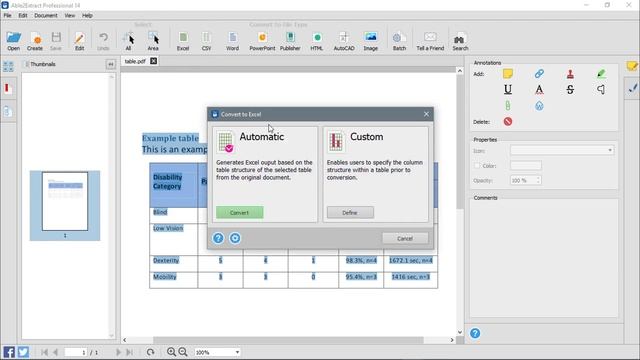Open the Help menu
This screenshot has height=360, width=640.
click(87, 16)
